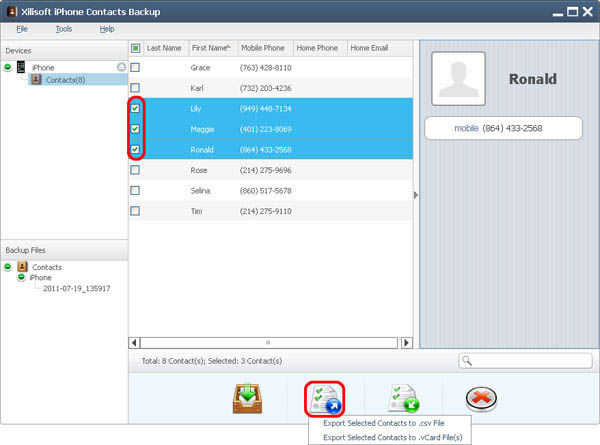Image resolution: width=600 pixels, height=445 pixels.
Task: Check the box for Rose
Action: (135, 170)
